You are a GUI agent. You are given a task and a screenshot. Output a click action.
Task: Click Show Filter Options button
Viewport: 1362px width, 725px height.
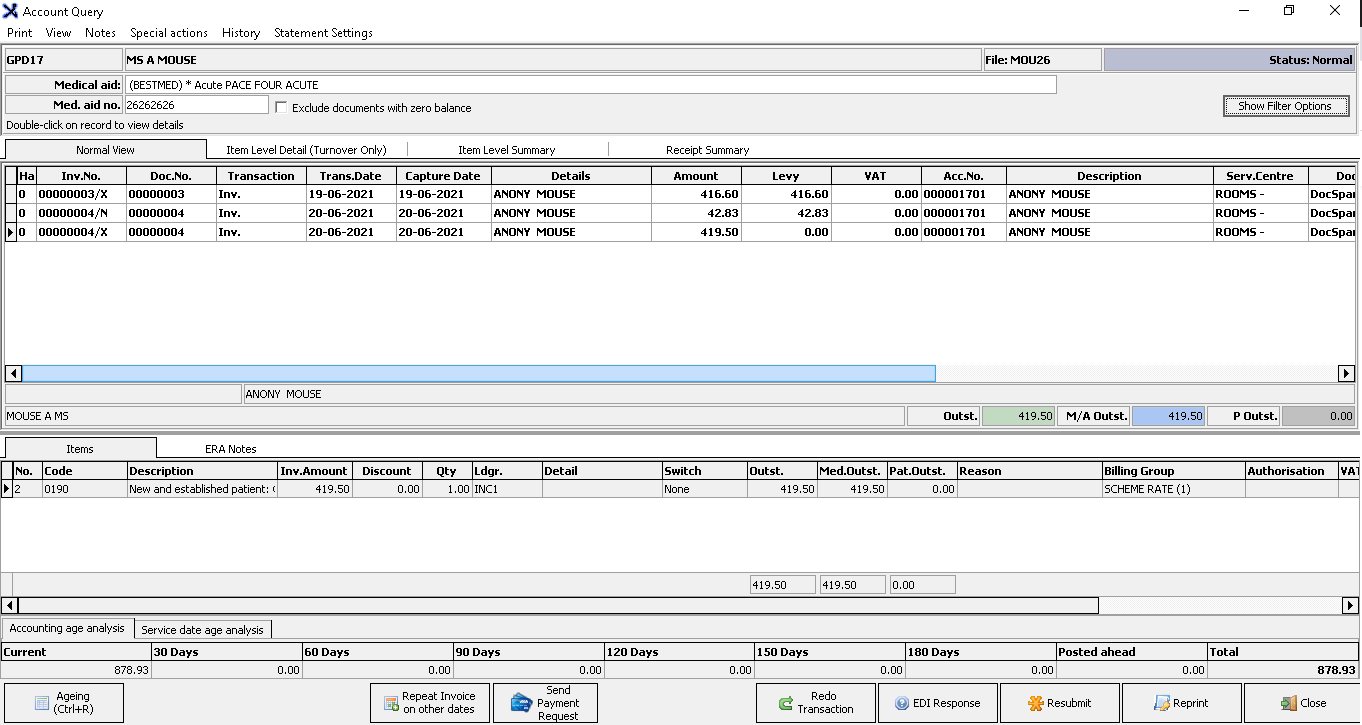(1285, 106)
